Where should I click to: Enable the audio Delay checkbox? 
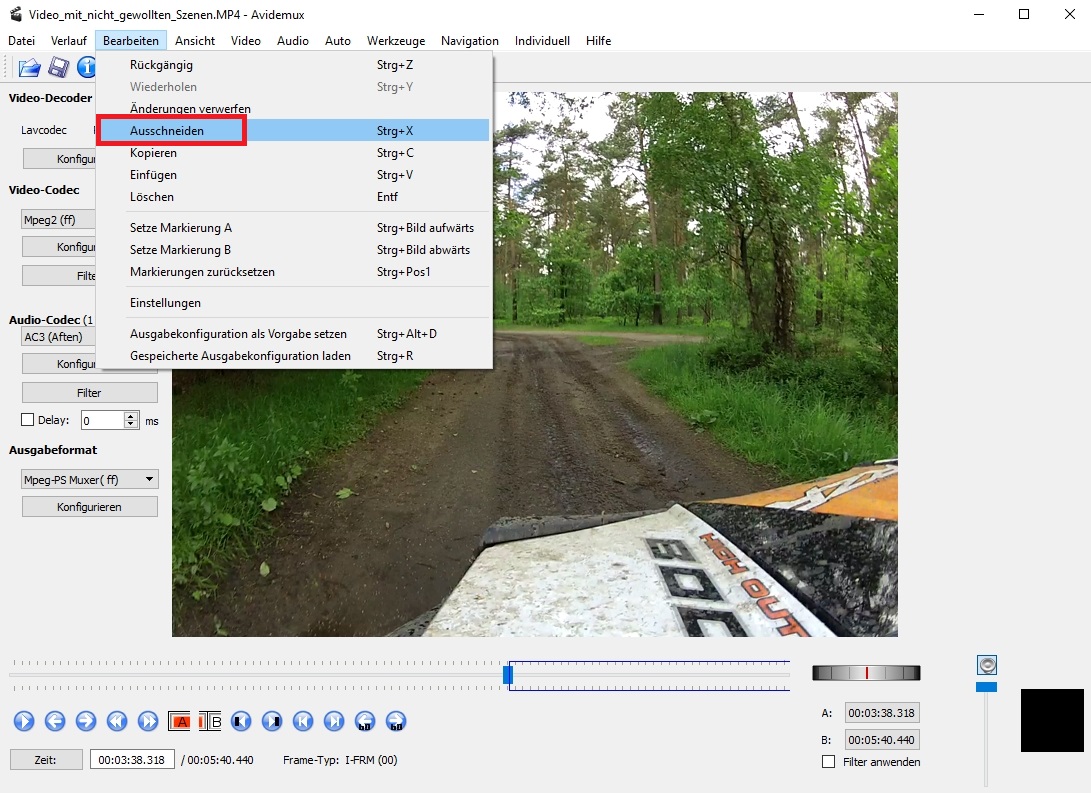[x=28, y=421]
